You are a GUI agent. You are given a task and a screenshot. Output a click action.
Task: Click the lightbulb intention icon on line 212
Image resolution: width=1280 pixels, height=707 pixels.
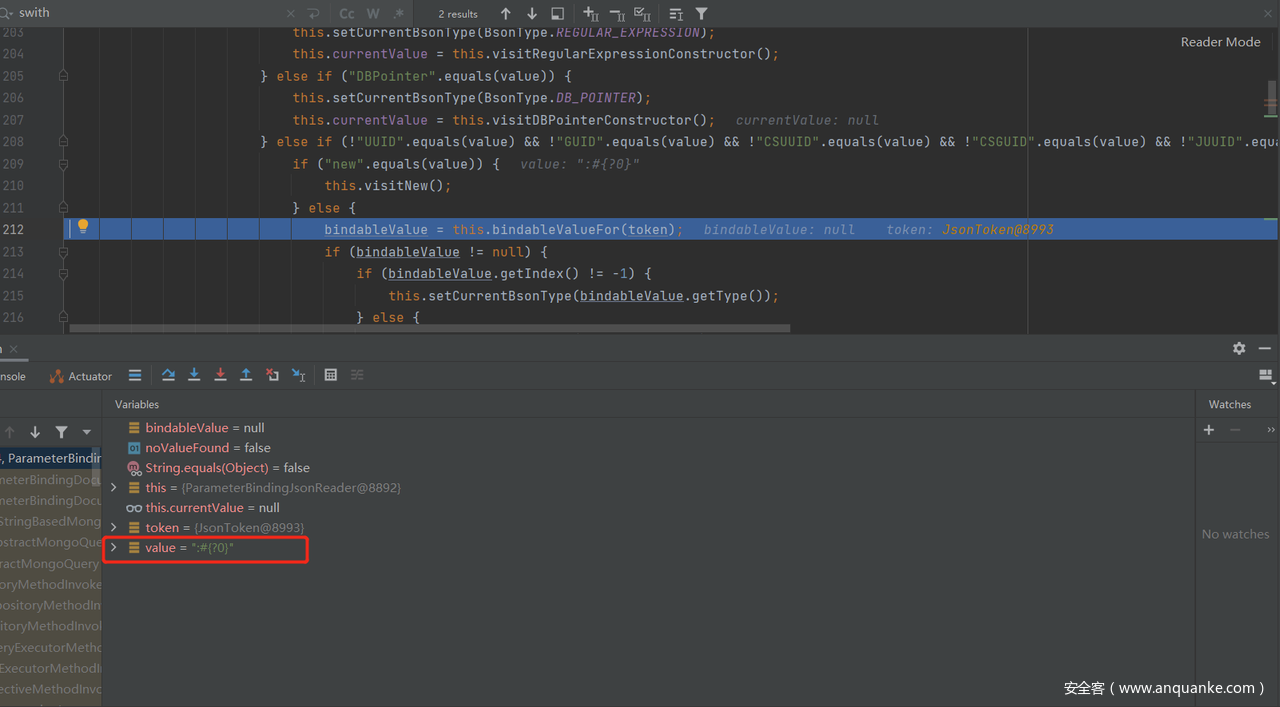pyautogui.click(x=83, y=227)
